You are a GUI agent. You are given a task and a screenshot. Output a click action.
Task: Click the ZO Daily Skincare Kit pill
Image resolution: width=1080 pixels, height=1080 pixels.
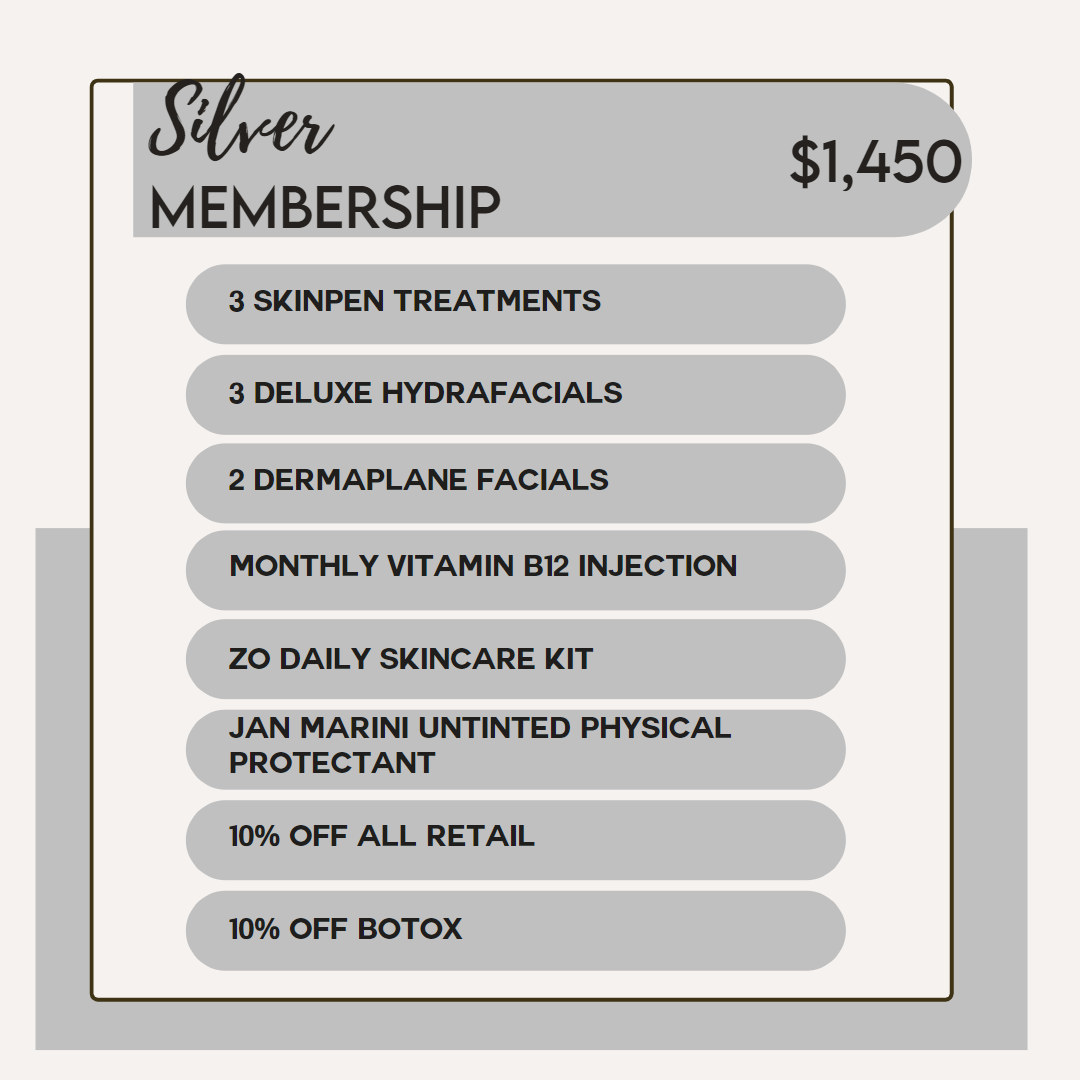tap(515, 658)
